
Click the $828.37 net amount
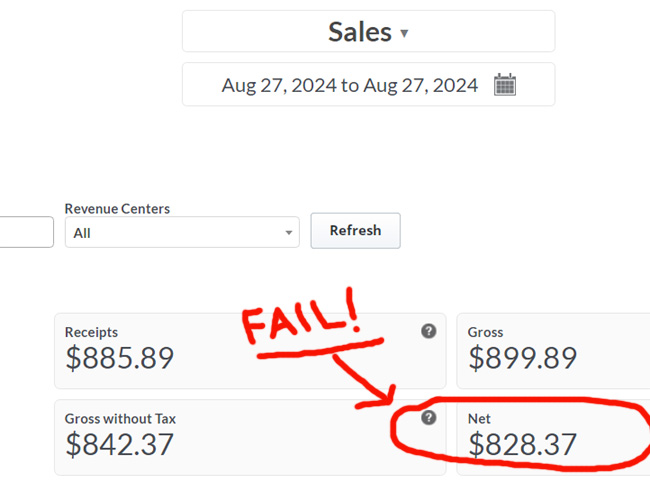tap(522, 444)
